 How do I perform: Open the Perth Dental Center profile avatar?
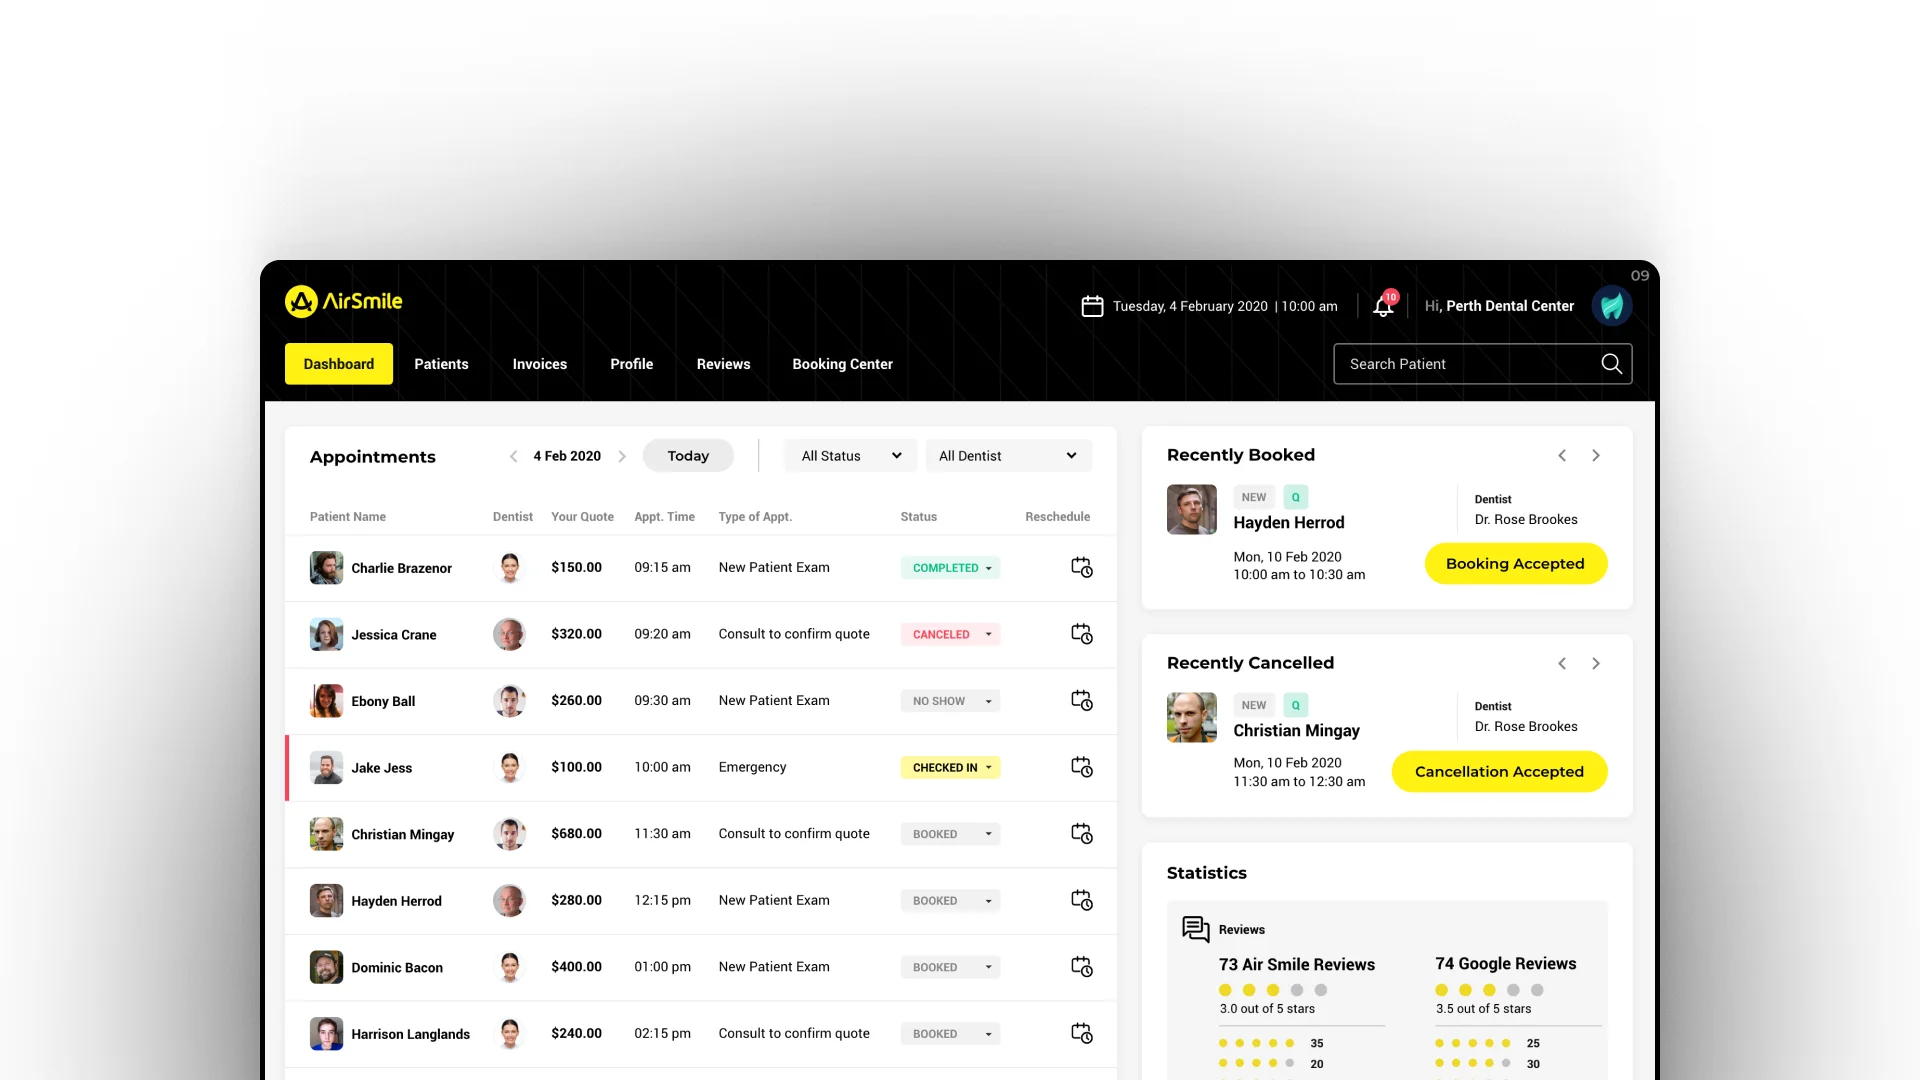pos(1611,306)
